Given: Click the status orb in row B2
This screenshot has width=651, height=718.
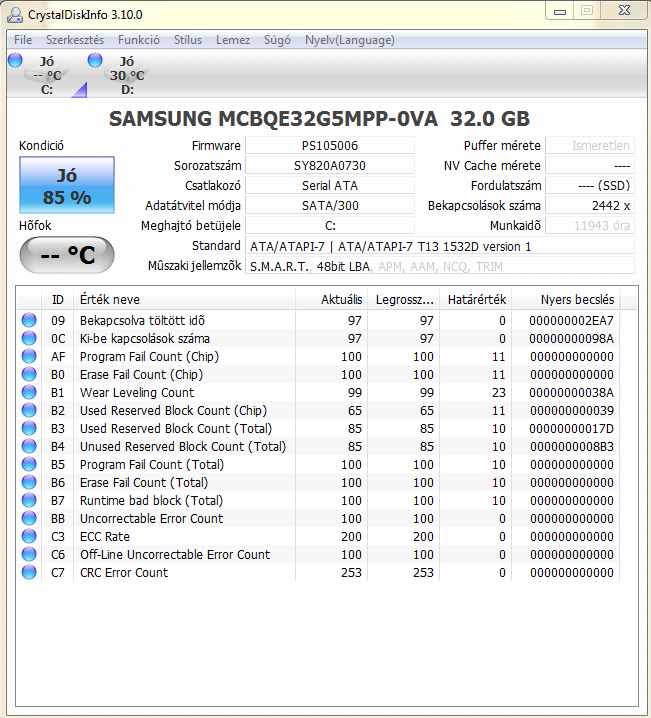Looking at the screenshot, I should coord(29,410).
